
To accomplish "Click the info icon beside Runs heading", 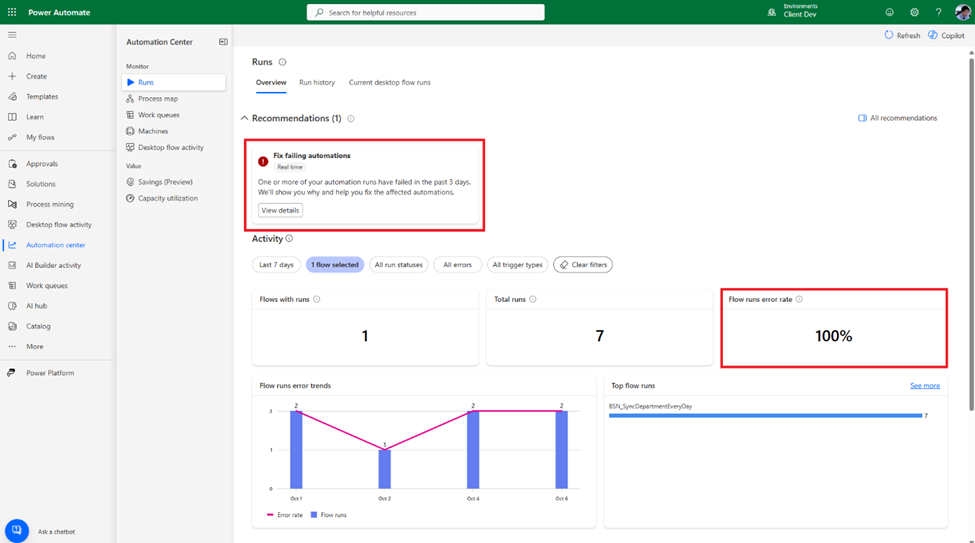I will click(x=282, y=62).
